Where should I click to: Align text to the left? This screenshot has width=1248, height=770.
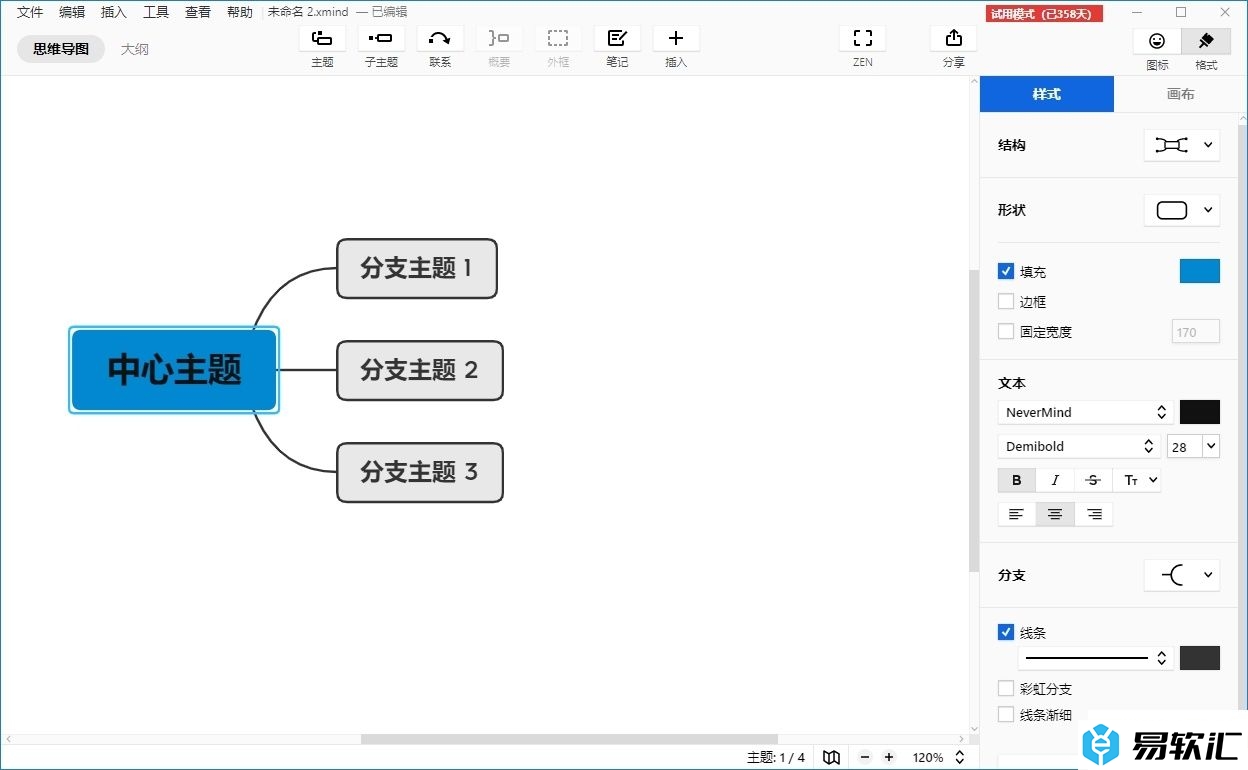pos(1017,514)
